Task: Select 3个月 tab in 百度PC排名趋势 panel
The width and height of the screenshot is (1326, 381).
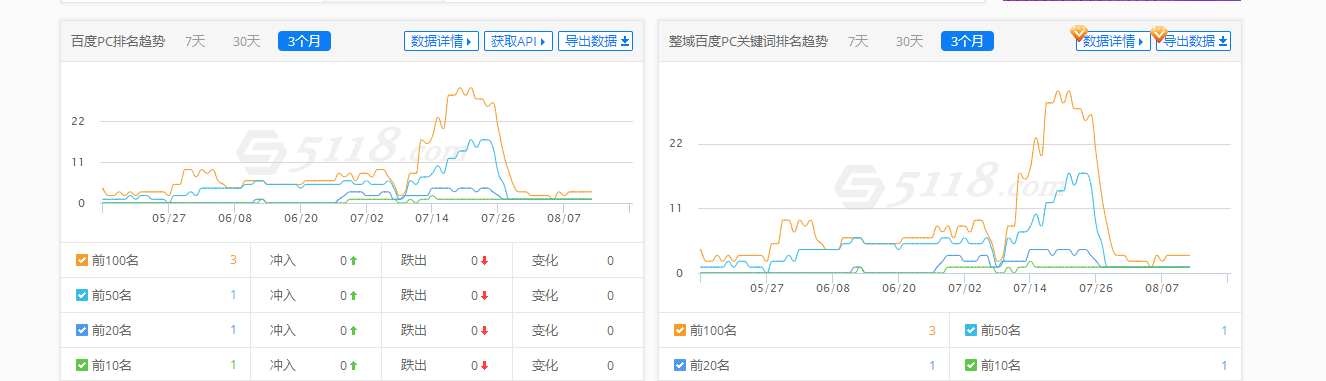Action: click(x=304, y=41)
